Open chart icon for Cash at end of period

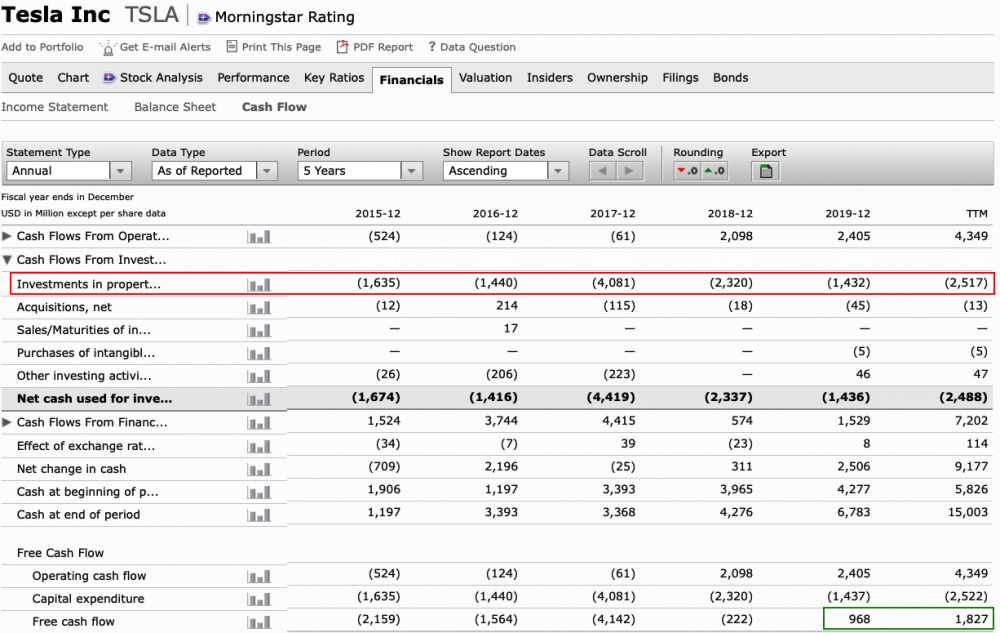tap(259, 515)
